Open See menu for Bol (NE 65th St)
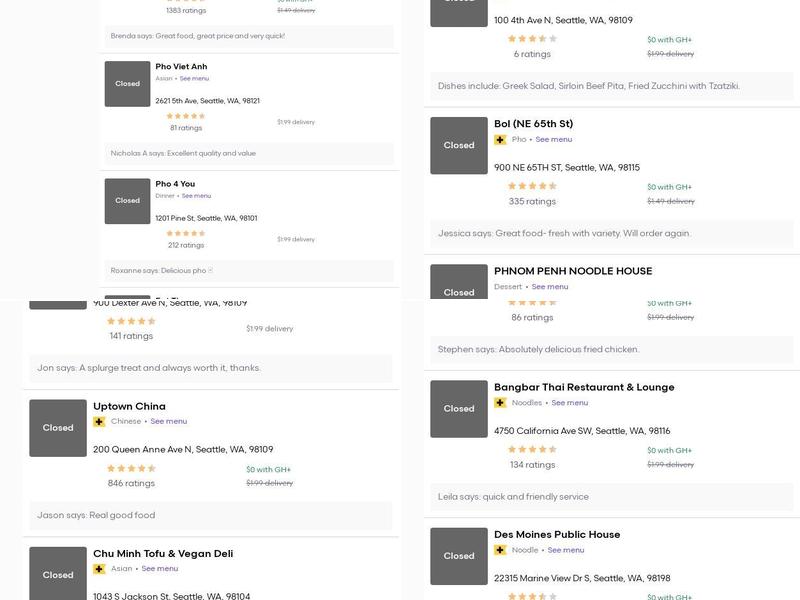 [554, 140]
